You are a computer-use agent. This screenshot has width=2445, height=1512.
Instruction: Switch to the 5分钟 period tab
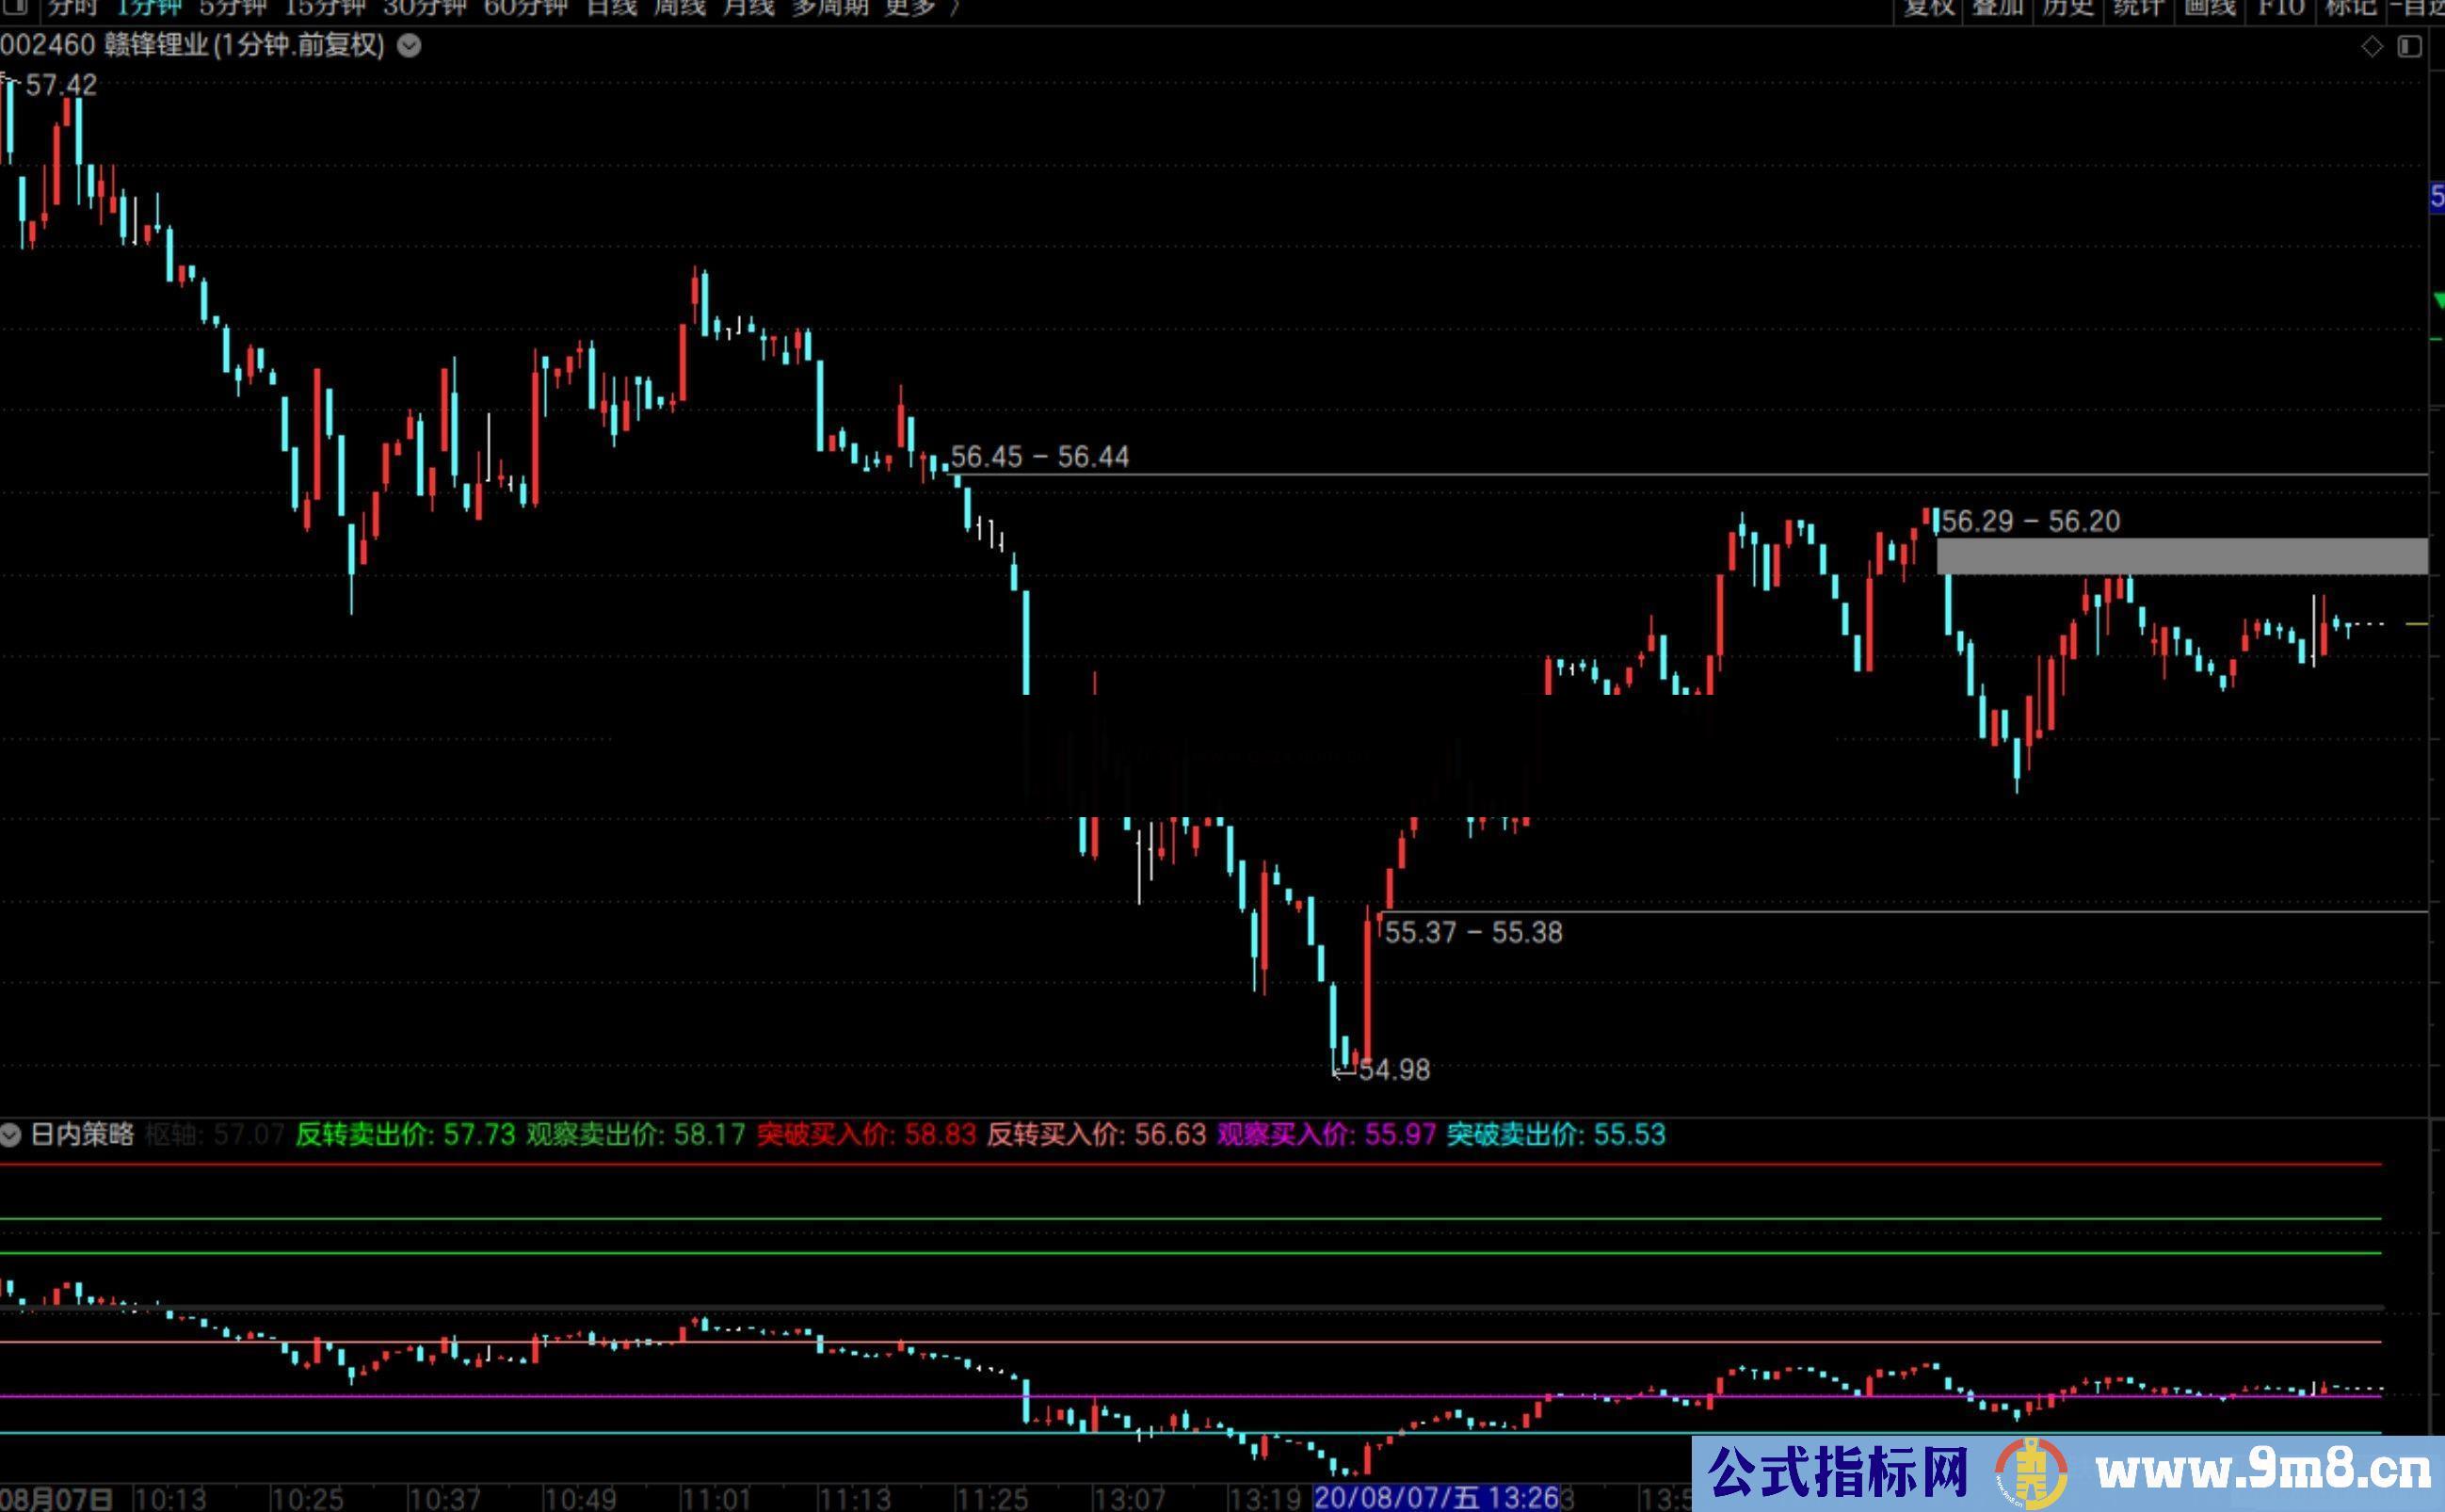232,8
